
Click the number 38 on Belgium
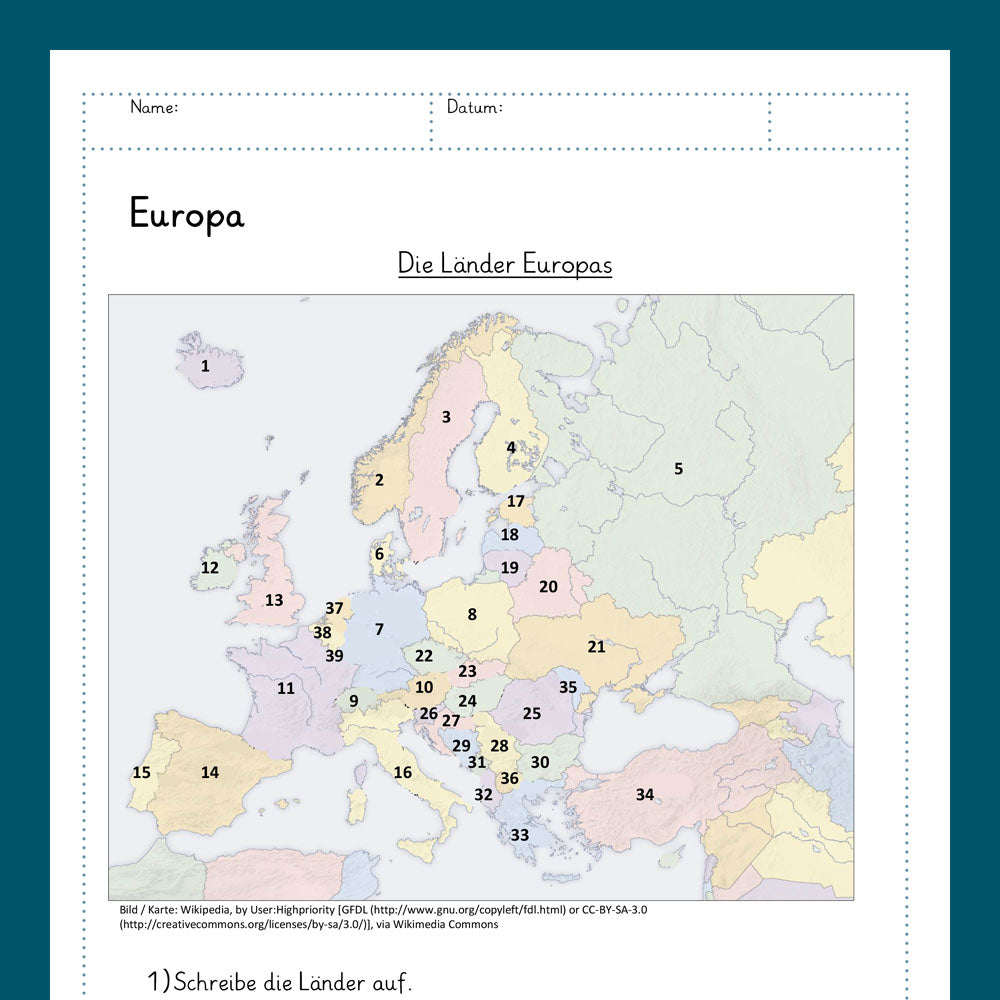pos(322,632)
